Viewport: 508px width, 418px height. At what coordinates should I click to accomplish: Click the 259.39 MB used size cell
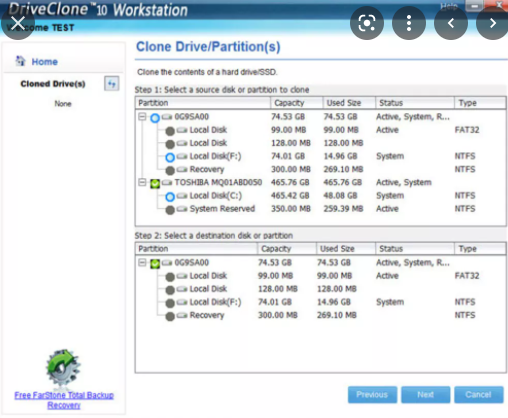click(x=343, y=209)
